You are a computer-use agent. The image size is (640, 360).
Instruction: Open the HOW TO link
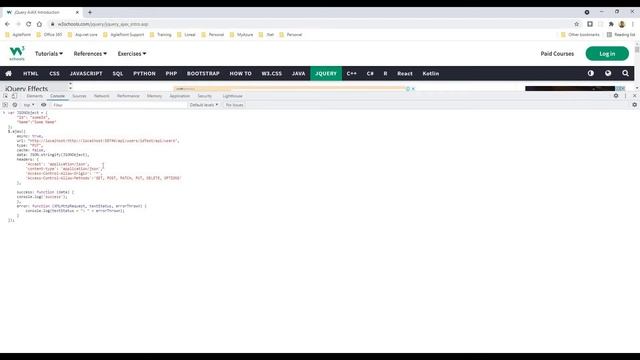[240, 73]
